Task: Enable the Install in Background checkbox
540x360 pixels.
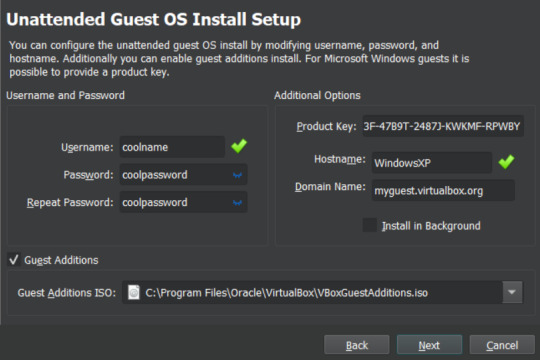Action: point(370,225)
